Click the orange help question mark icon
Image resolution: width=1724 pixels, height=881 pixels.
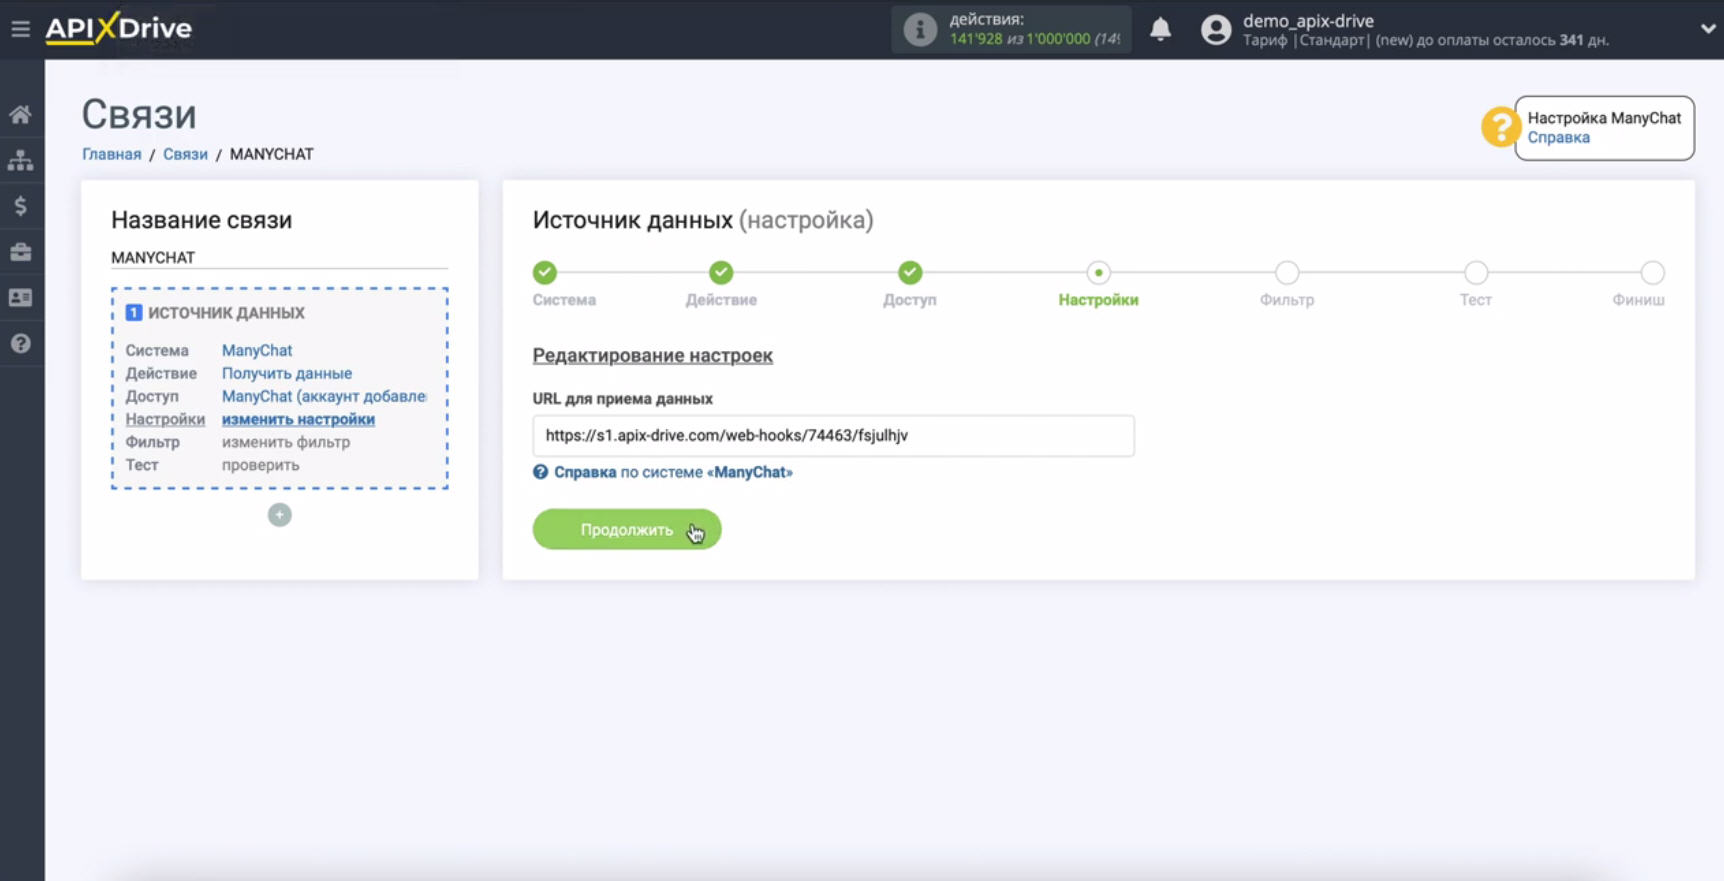pos(1500,127)
